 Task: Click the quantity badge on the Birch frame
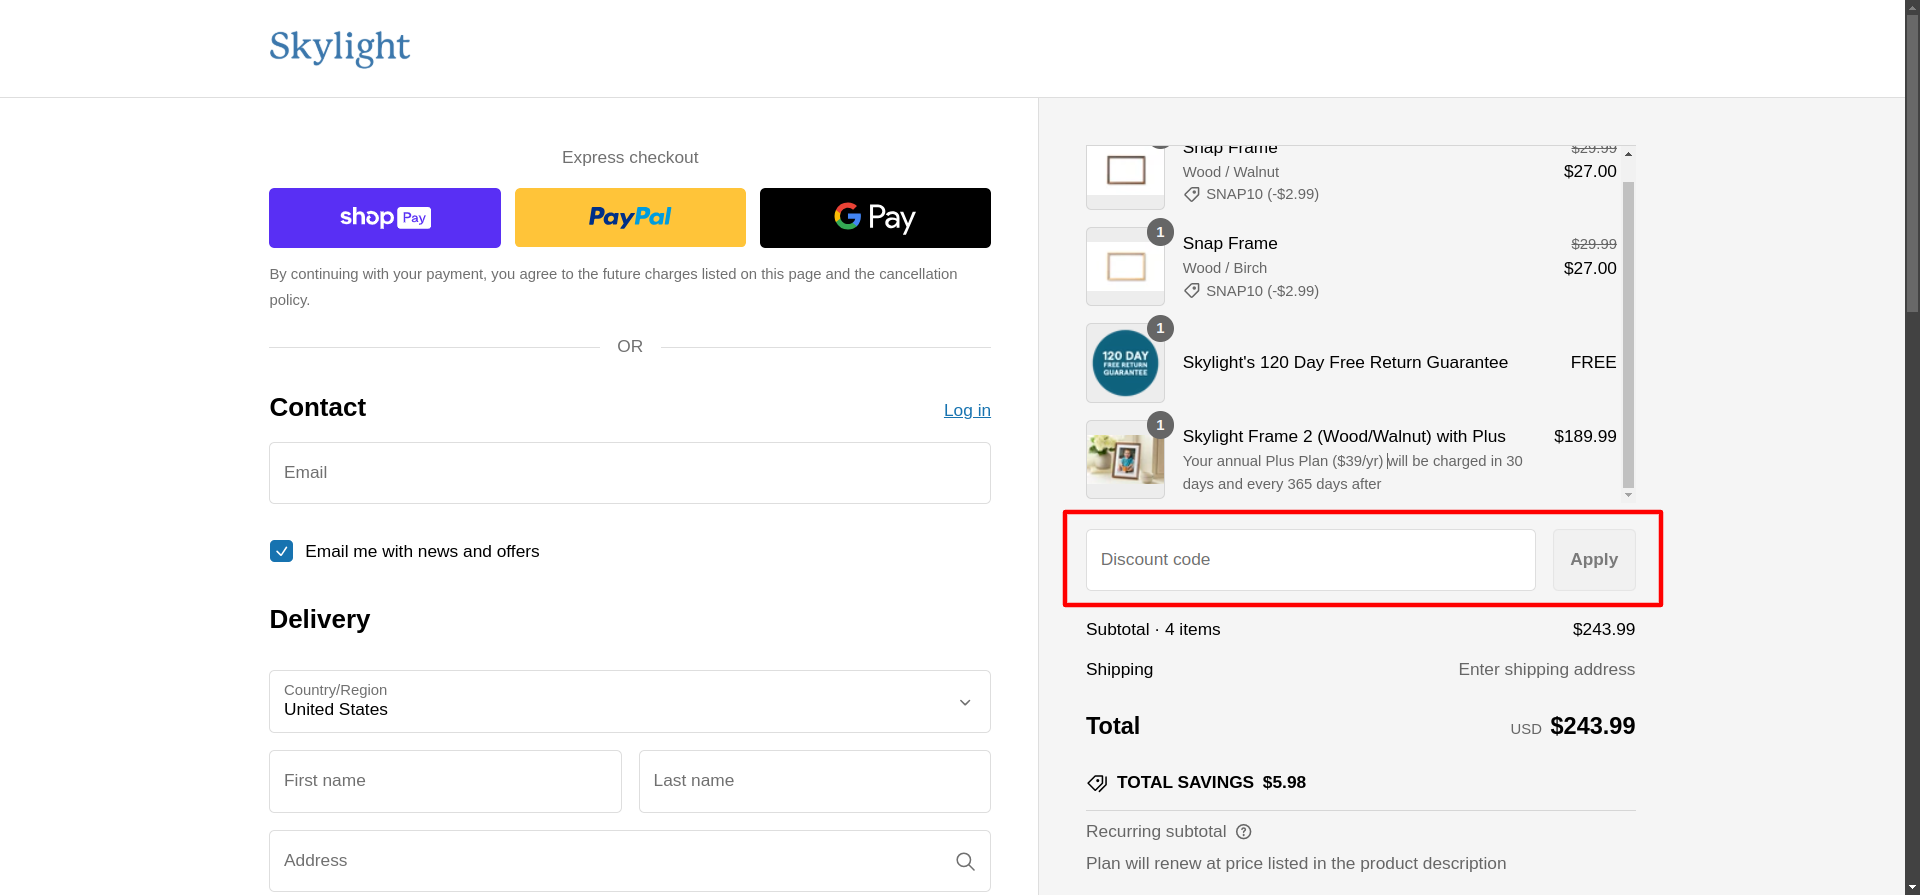(1160, 232)
